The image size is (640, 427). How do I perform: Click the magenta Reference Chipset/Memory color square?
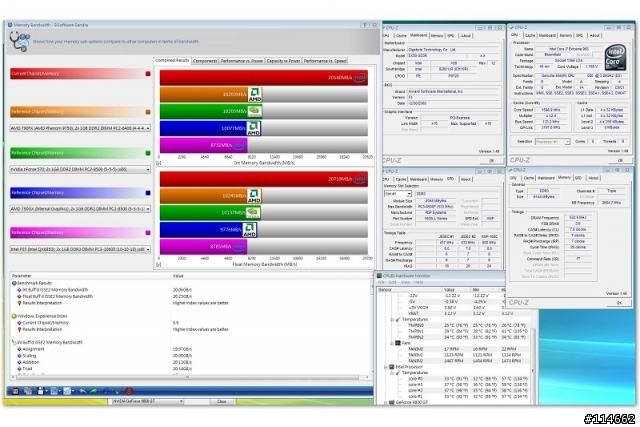tap(148, 233)
